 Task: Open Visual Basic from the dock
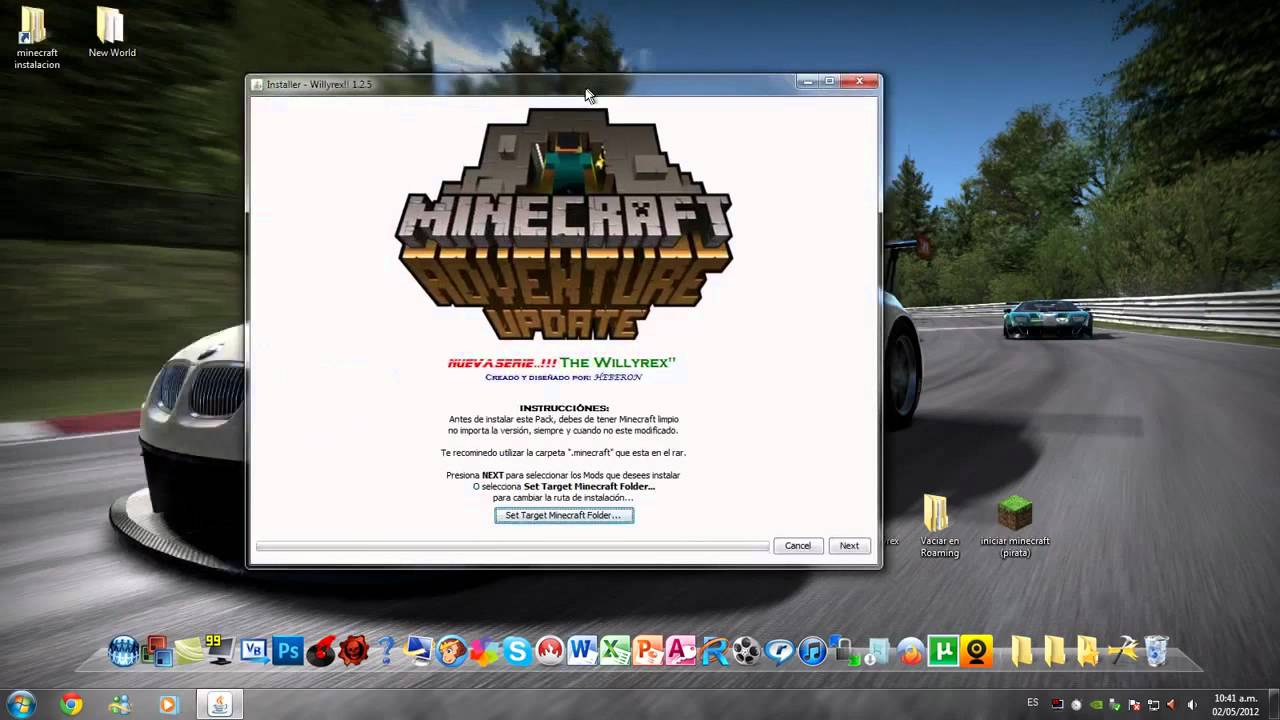click(x=254, y=652)
